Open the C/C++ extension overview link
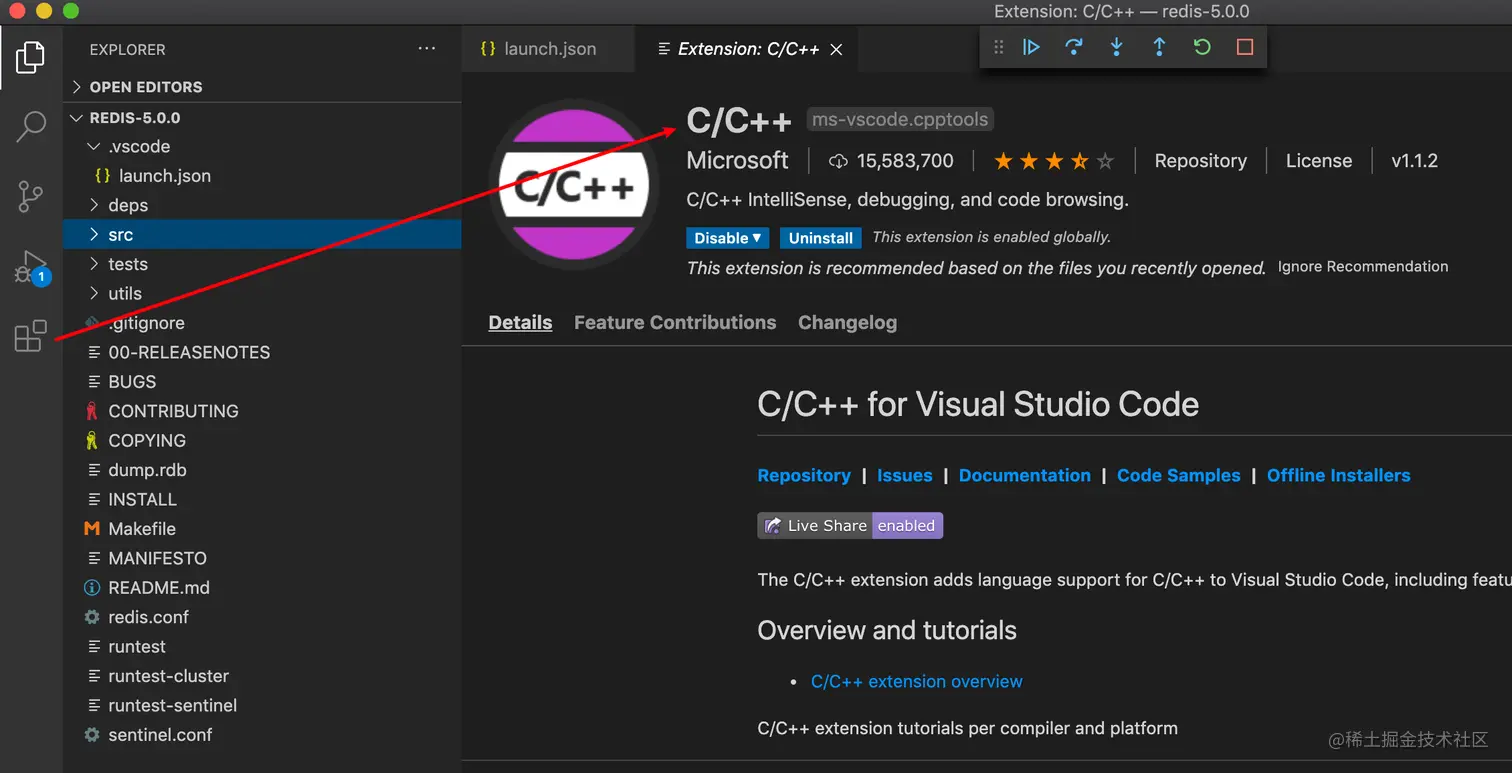 [x=916, y=682]
